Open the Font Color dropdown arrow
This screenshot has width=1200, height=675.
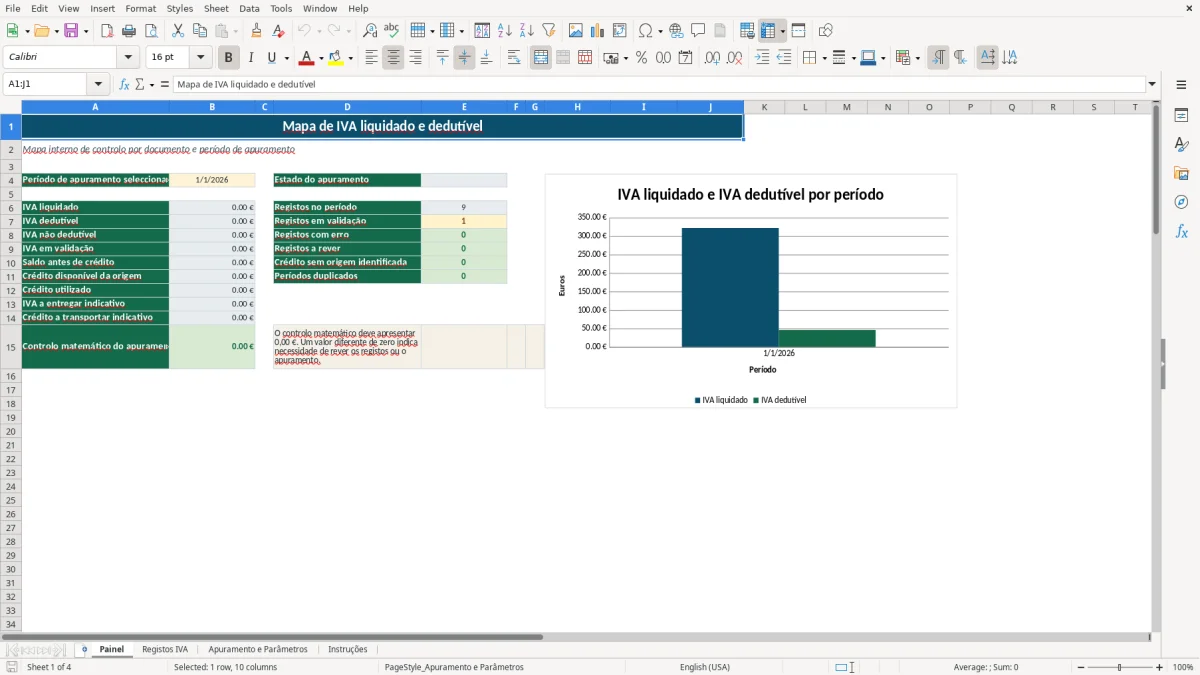click(321, 58)
